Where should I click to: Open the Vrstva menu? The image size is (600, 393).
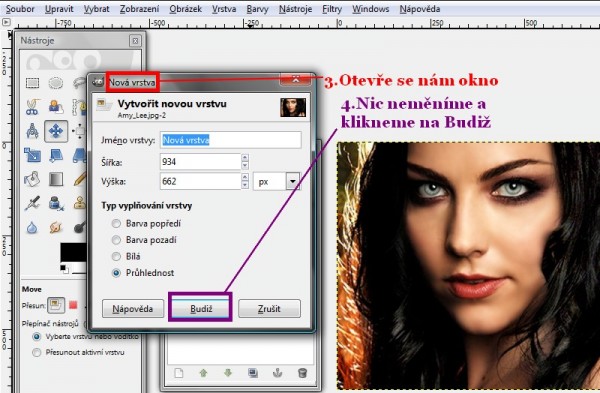(x=224, y=9)
